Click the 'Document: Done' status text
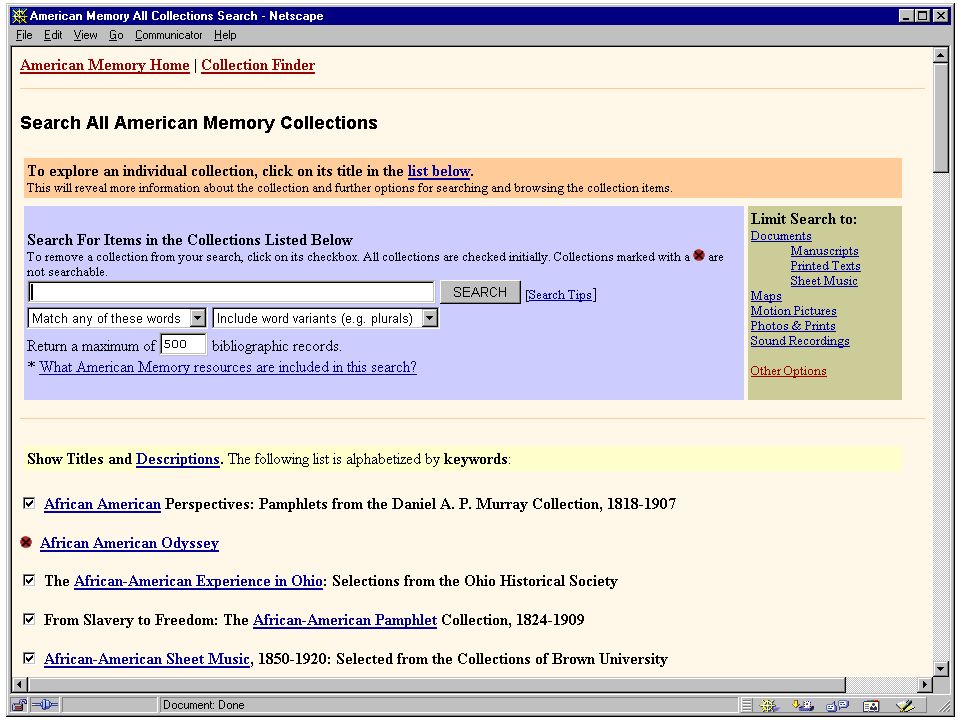Viewport: 960px width, 720px height. pyautogui.click(x=203, y=705)
